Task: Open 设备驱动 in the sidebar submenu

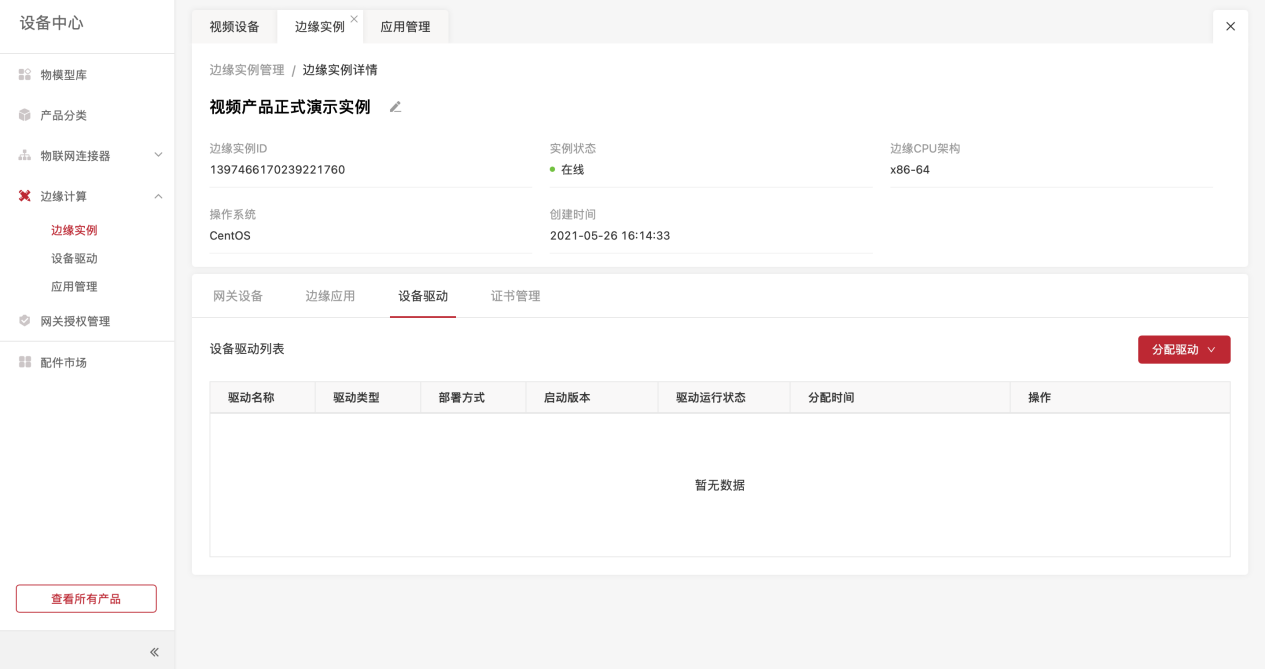Action: [74, 258]
